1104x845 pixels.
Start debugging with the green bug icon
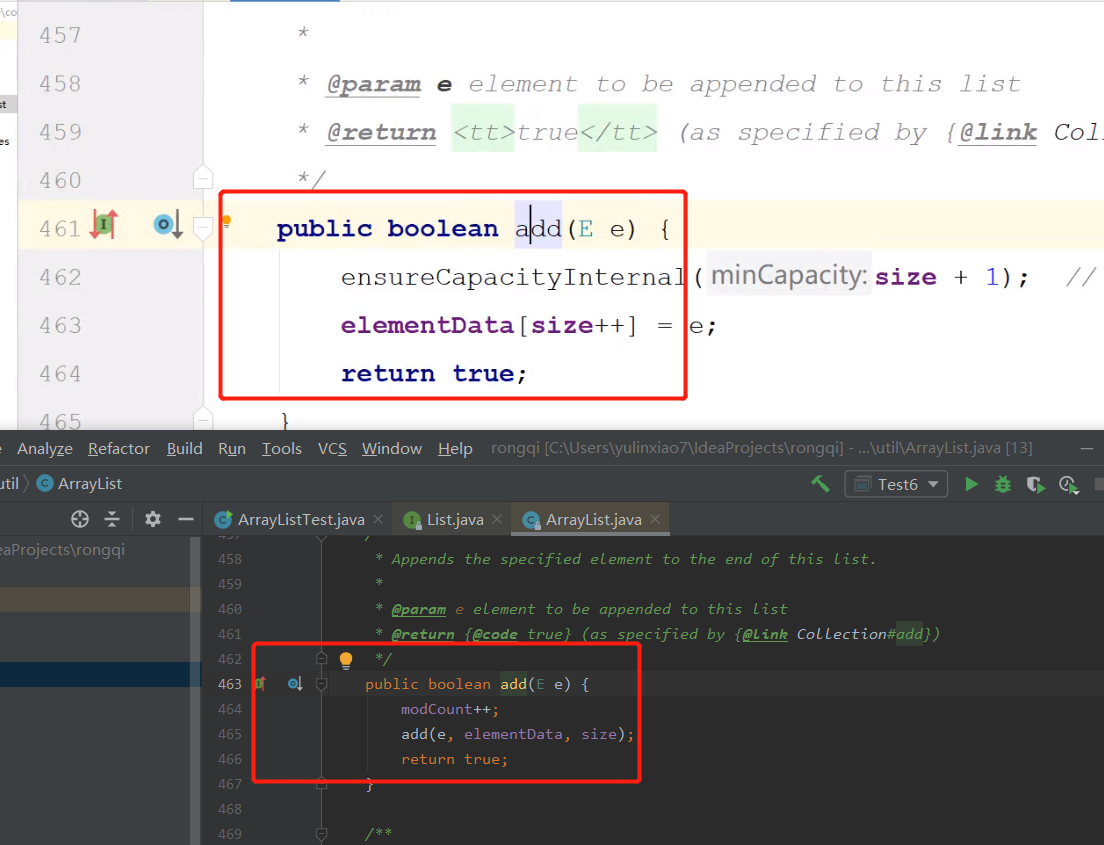click(x=1003, y=484)
